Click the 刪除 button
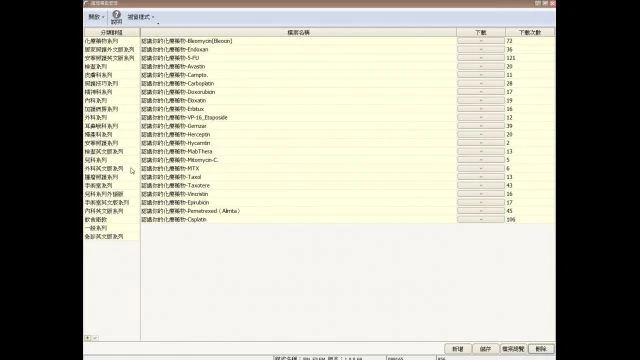640x360 pixels. (541, 349)
